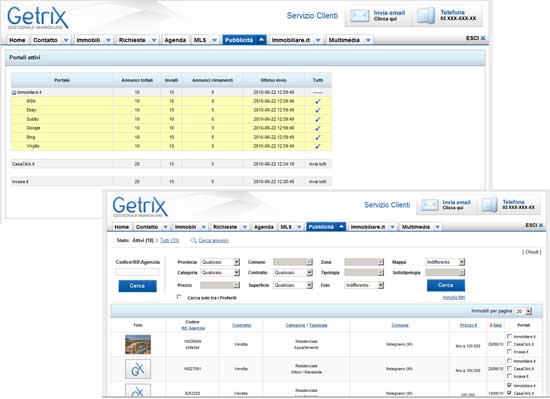Open the Cerca annuncio link
Screen dimensions: 550x399
(x=213, y=241)
